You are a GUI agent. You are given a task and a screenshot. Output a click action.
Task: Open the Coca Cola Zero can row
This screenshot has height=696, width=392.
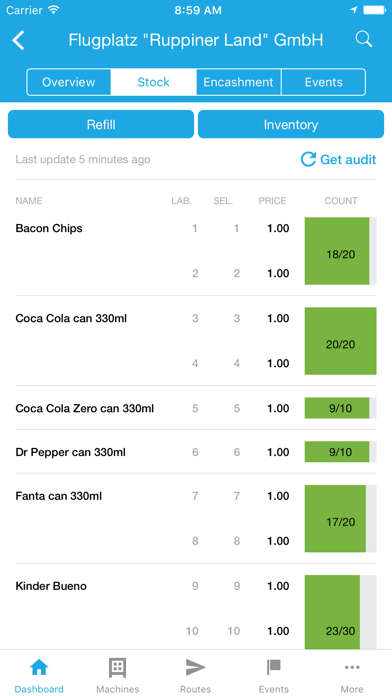(x=196, y=408)
